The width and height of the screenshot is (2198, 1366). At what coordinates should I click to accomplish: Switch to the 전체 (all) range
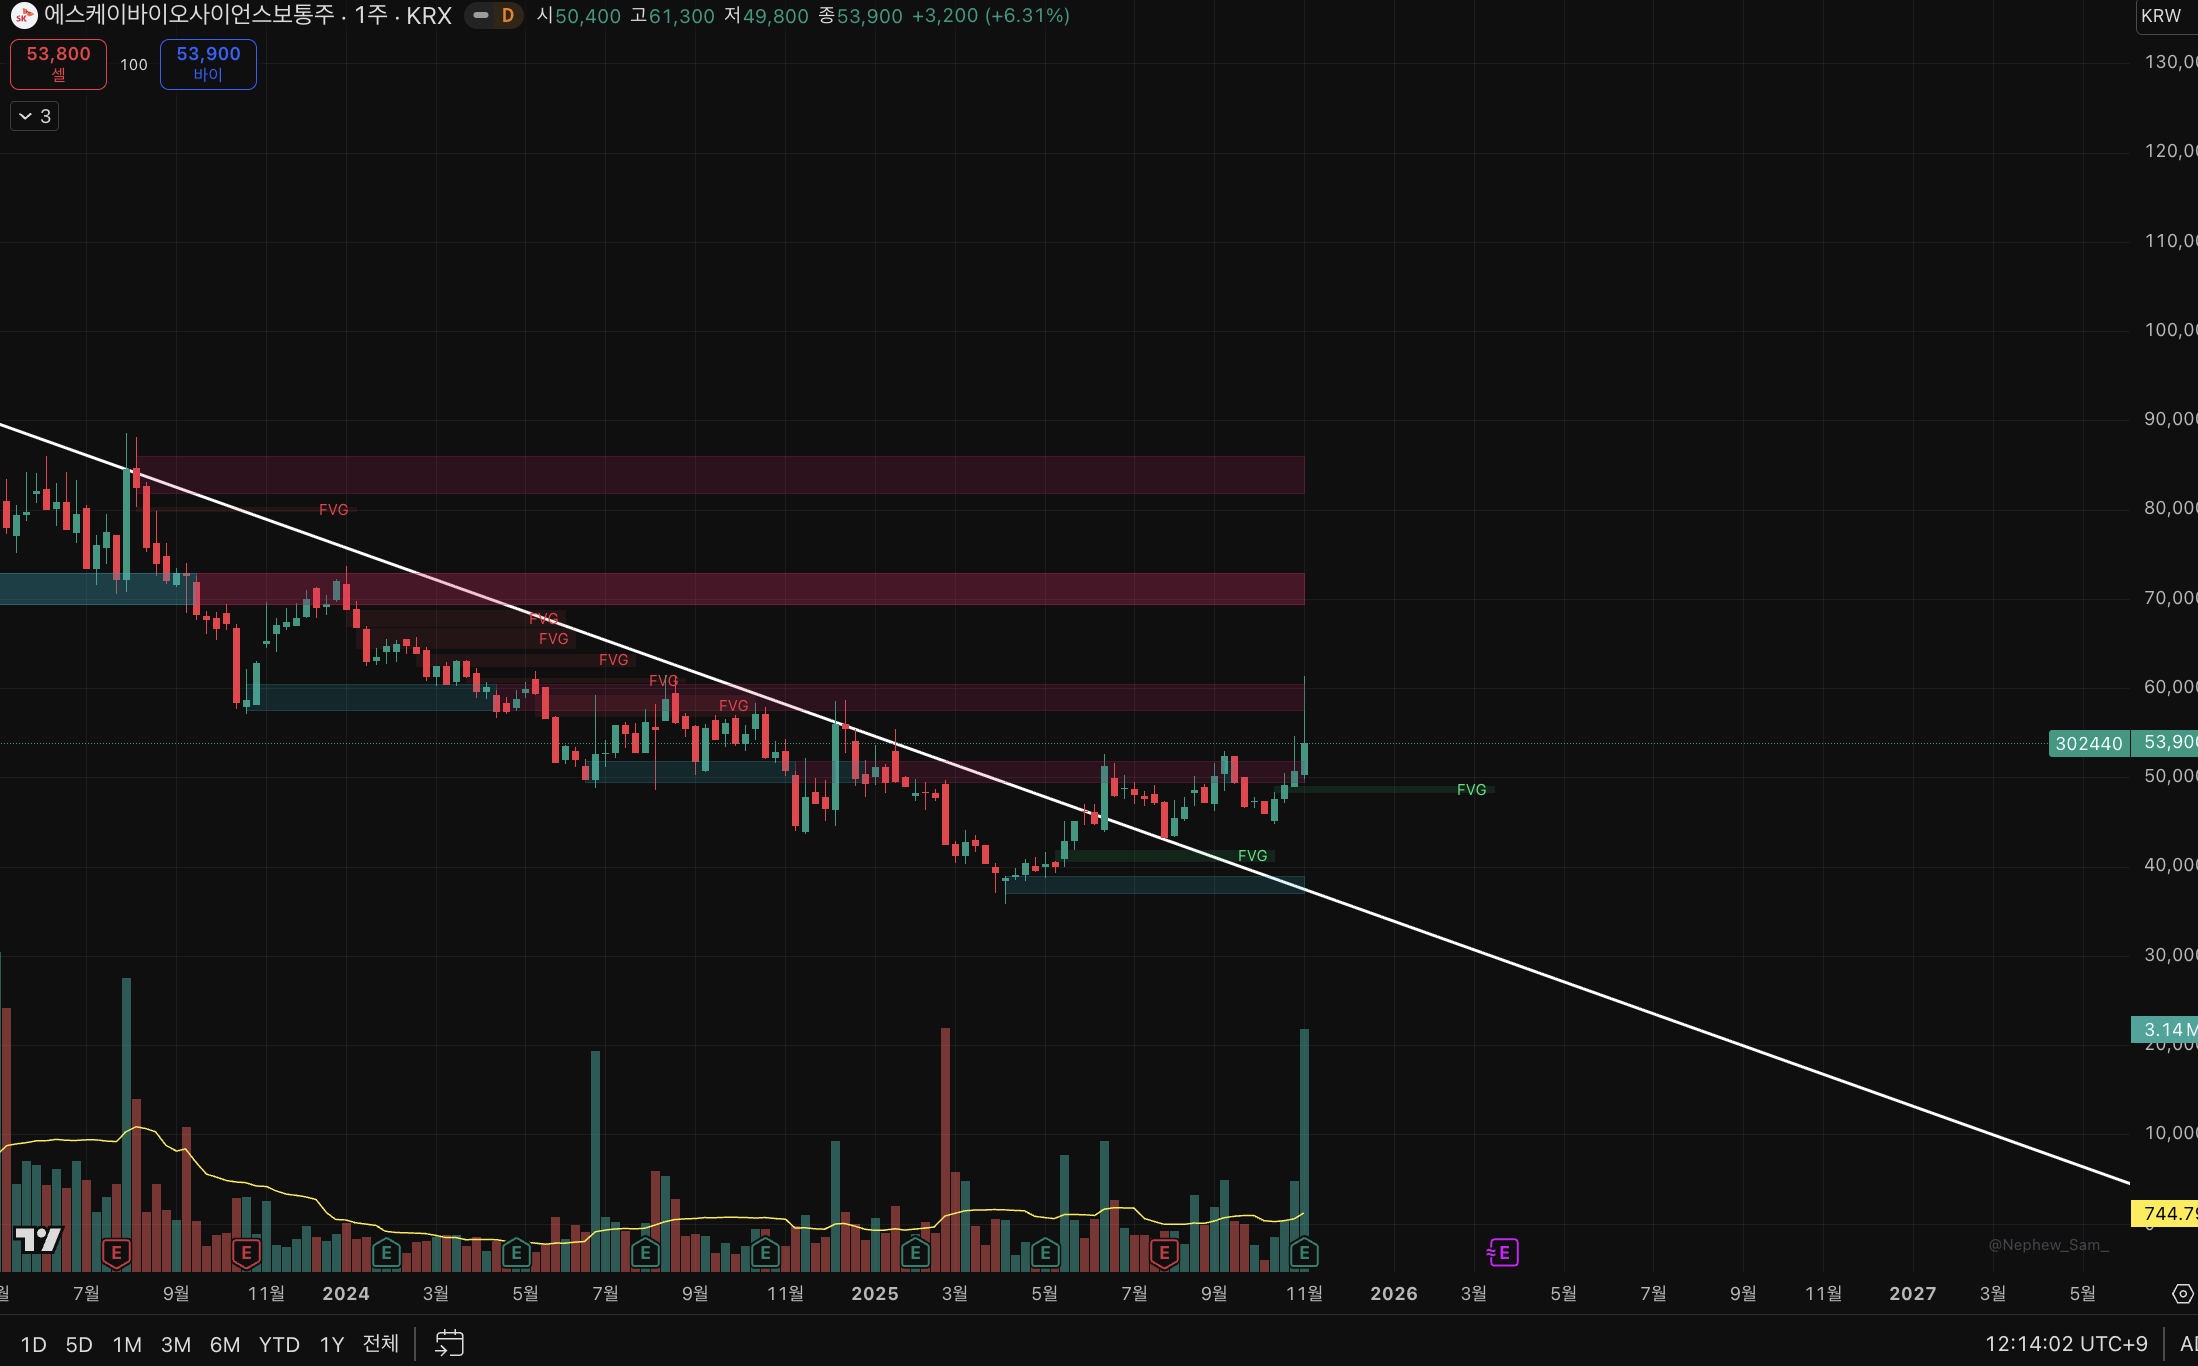(x=380, y=1344)
